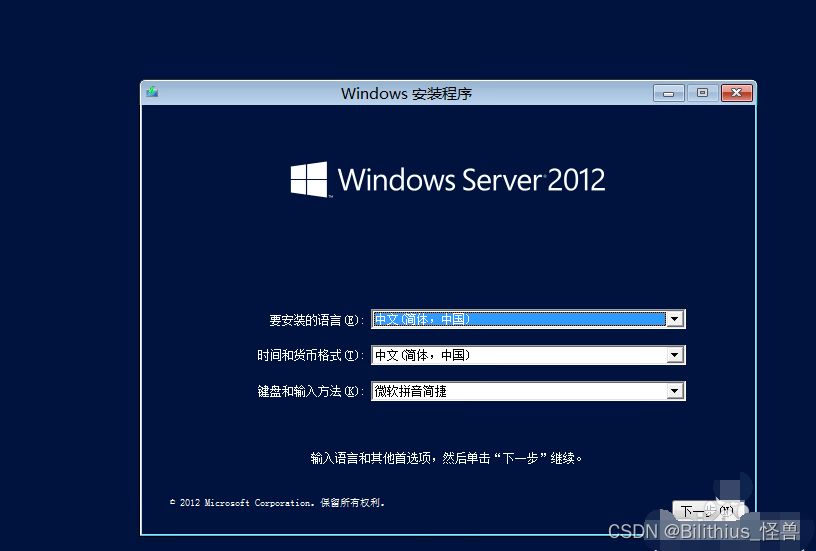Expand the 时间和货币格式 dropdown arrow
Image resolution: width=816 pixels, height=551 pixels.
[x=675, y=355]
